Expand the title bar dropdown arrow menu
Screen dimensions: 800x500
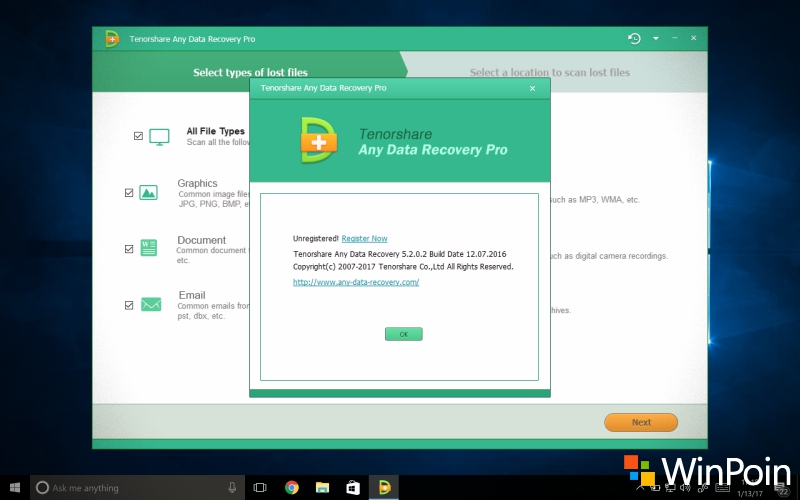click(656, 38)
